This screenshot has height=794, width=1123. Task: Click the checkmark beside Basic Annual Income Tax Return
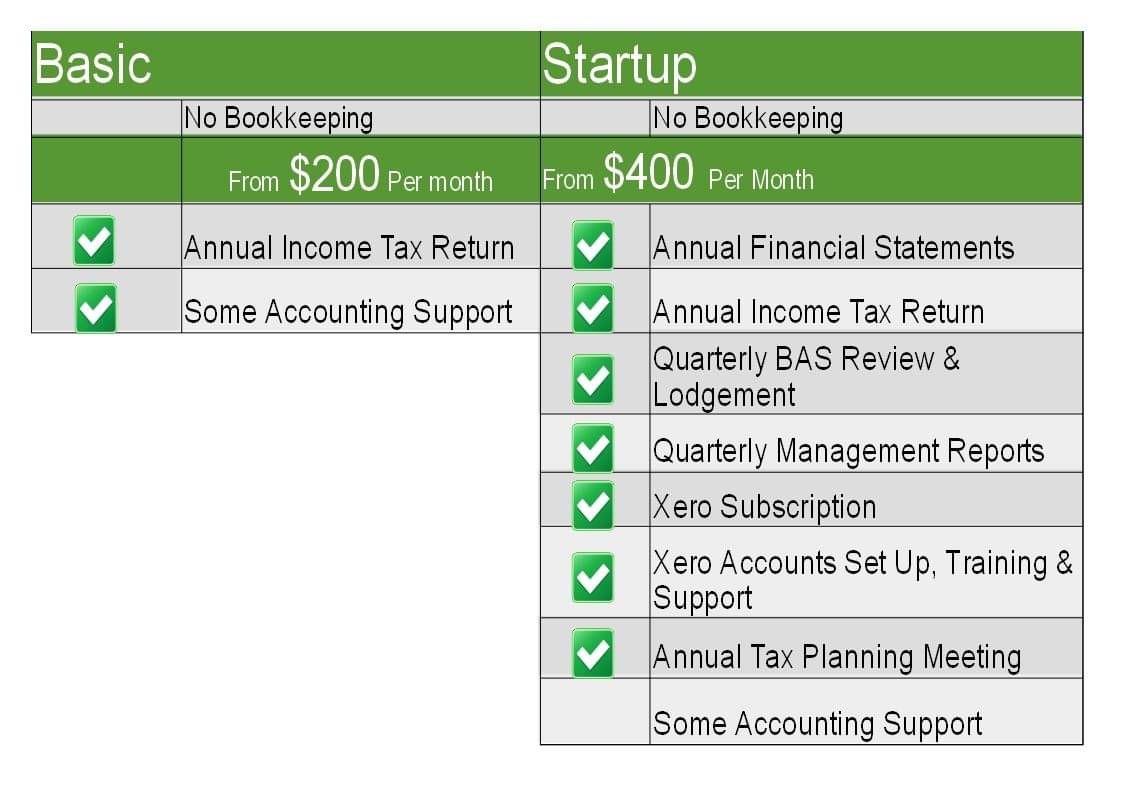[x=94, y=241]
